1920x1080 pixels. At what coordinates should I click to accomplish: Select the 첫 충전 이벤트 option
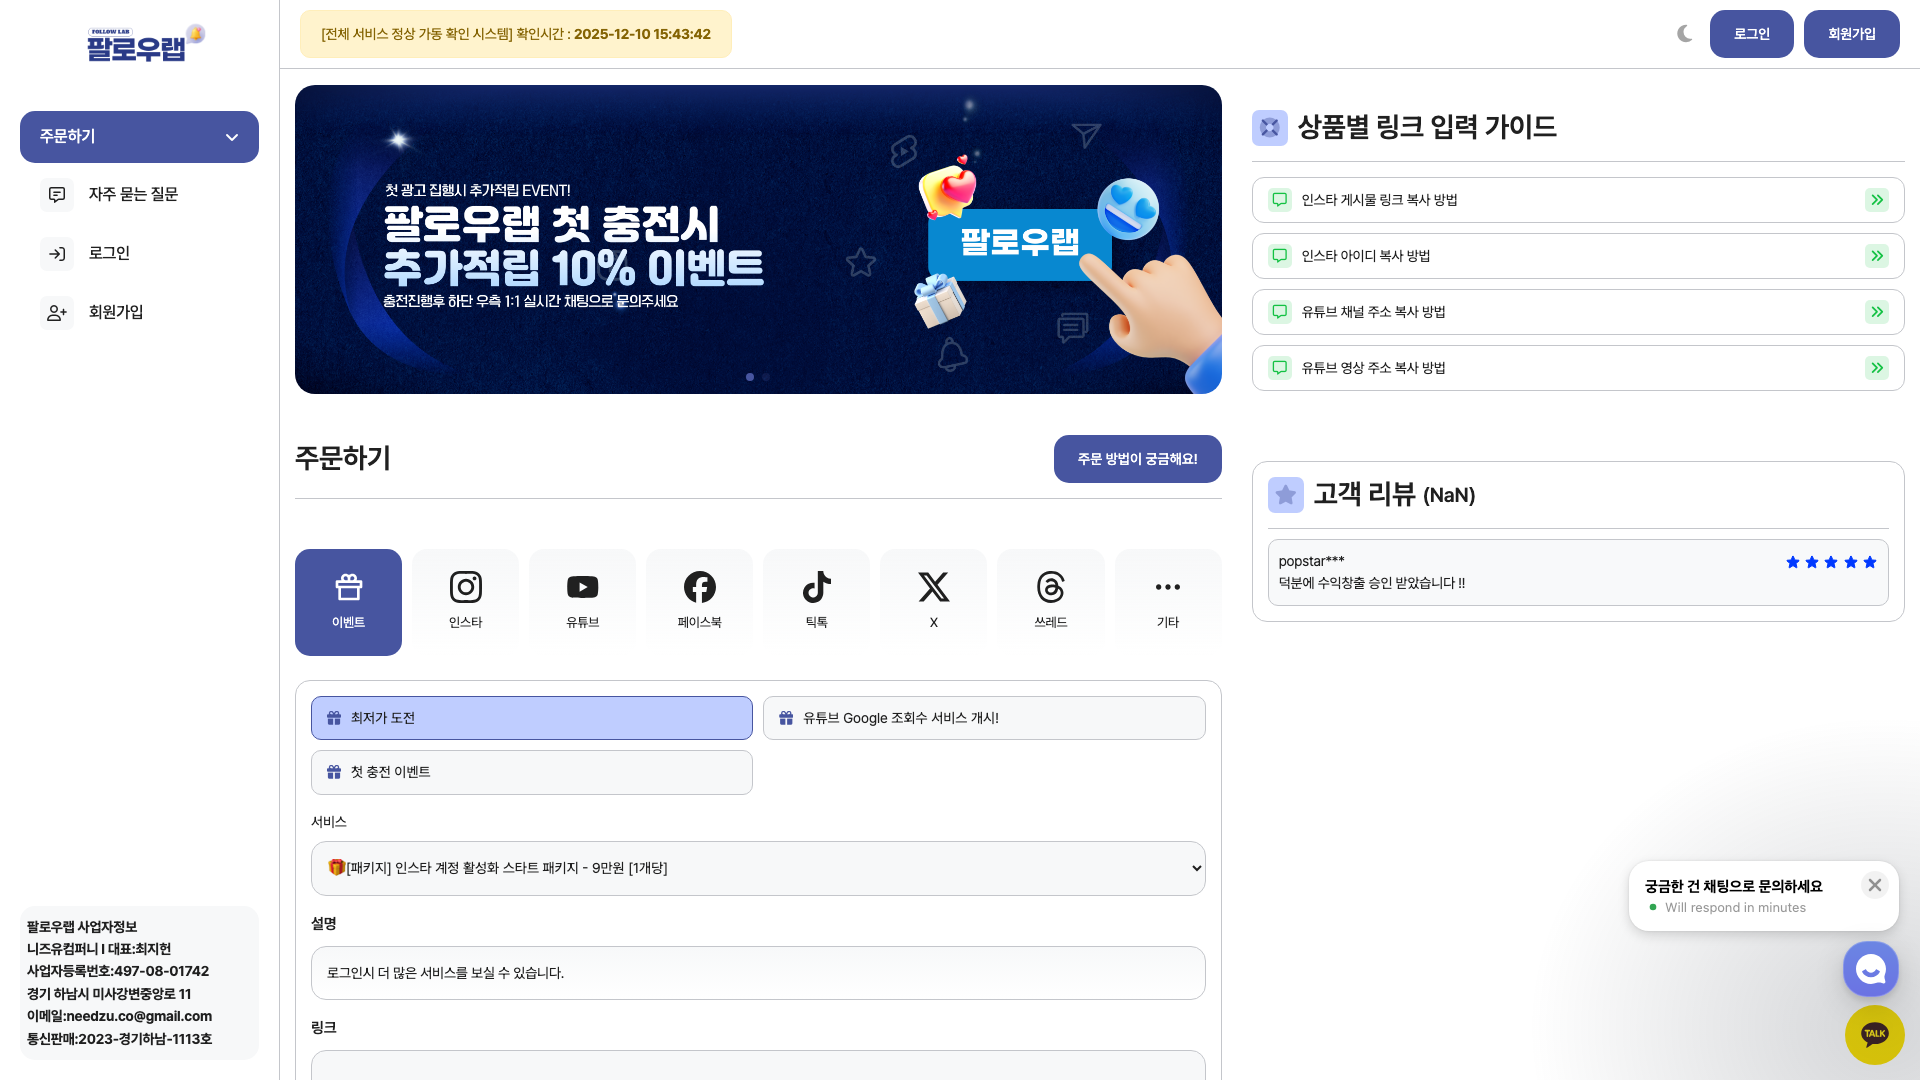point(531,772)
